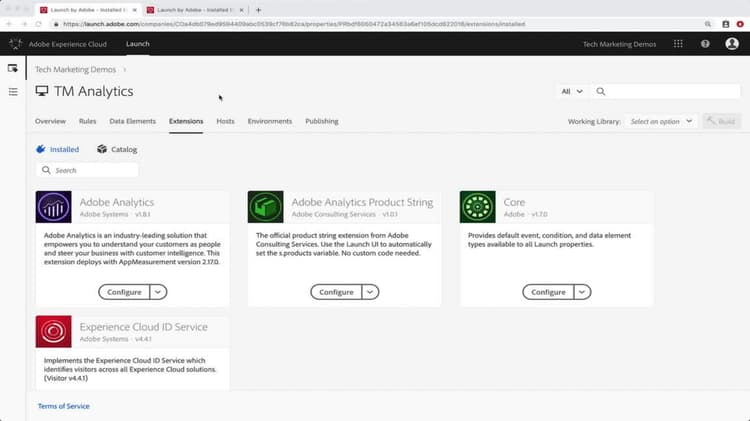Click the Adobe Analytics extension icon
The height and width of the screenshot is (421, 750).
[54, 207]
